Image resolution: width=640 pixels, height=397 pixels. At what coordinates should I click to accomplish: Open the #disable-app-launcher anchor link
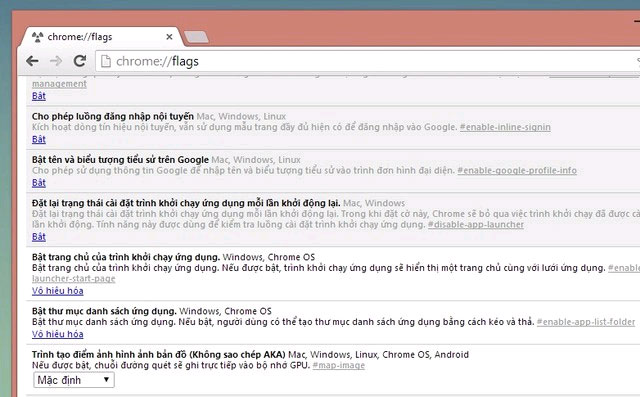click(x=476, y=224)
